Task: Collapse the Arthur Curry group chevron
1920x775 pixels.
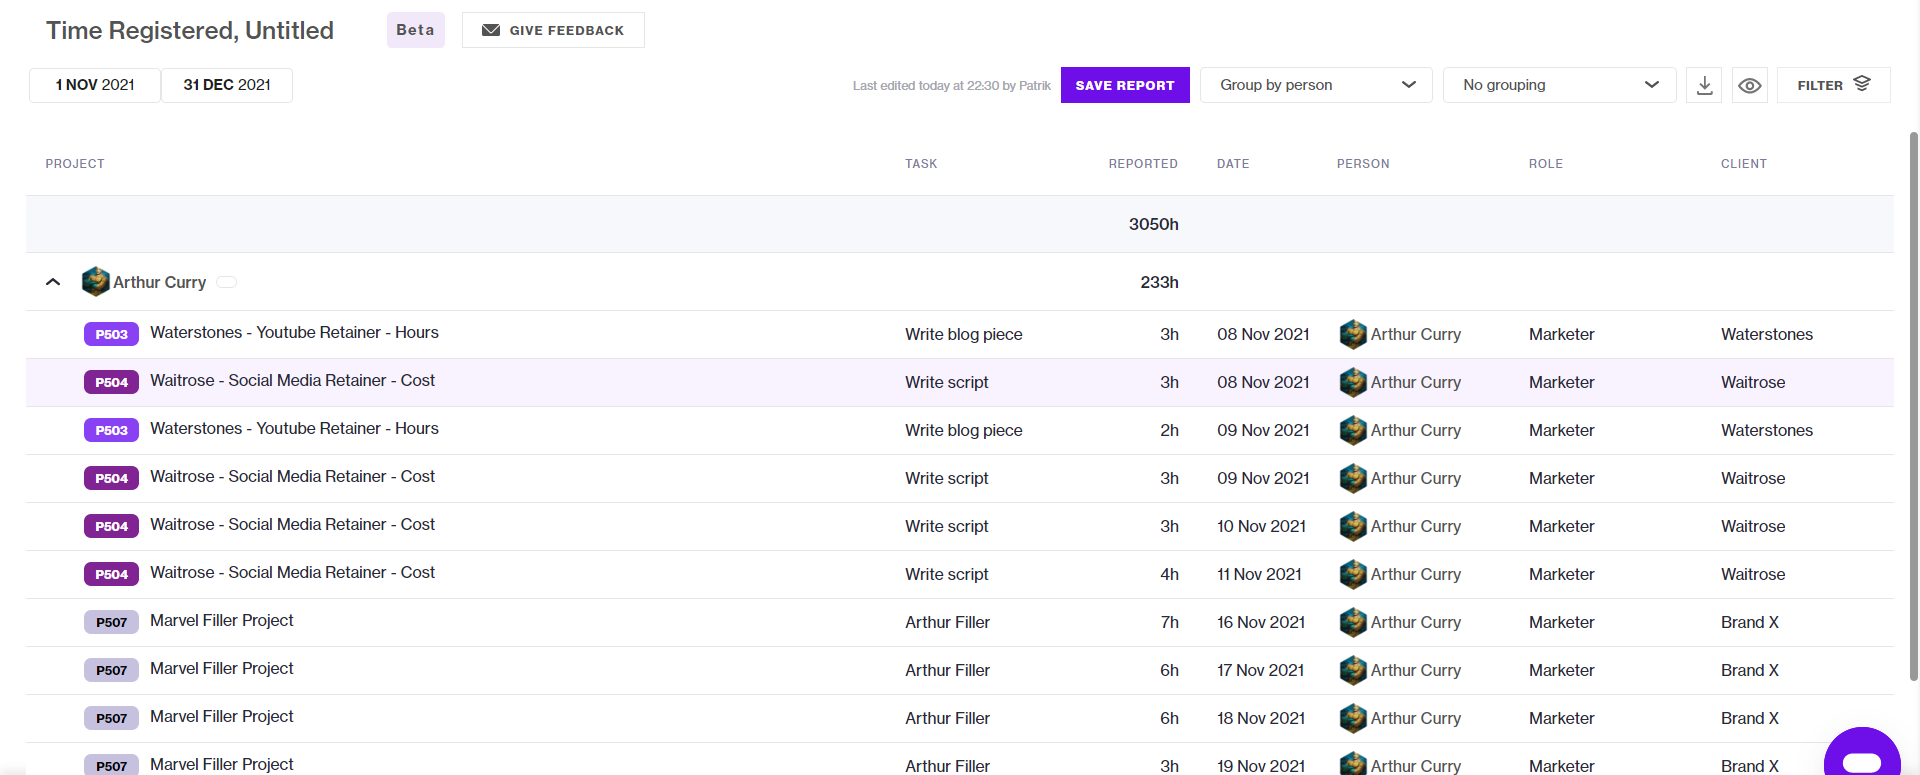Action: tap(53, 282)
